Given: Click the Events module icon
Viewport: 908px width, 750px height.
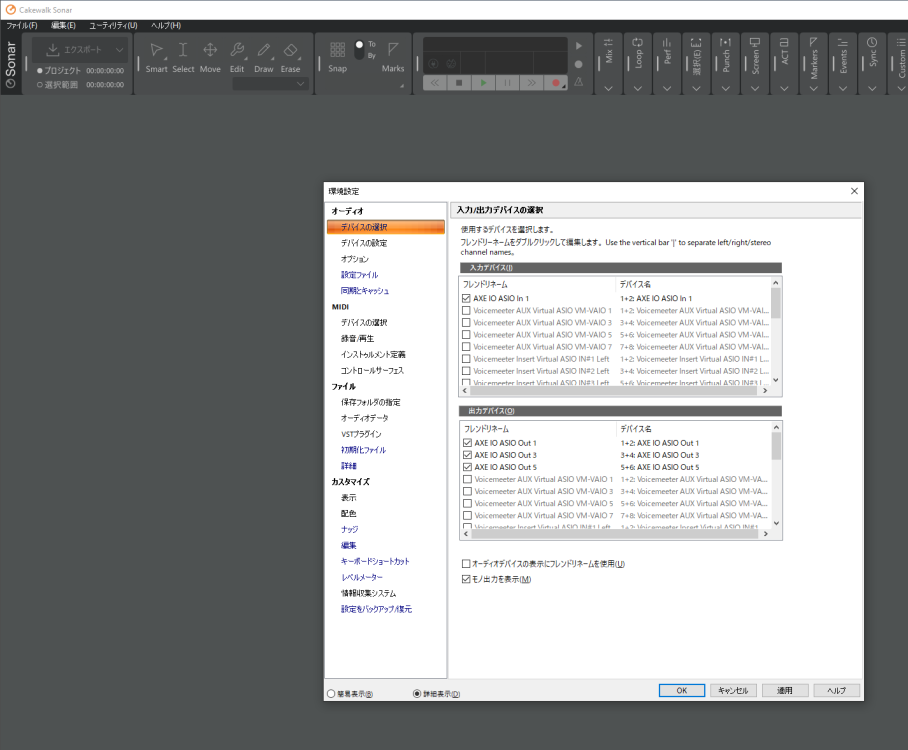Looking at the screenshot, I should coord(843,42).
